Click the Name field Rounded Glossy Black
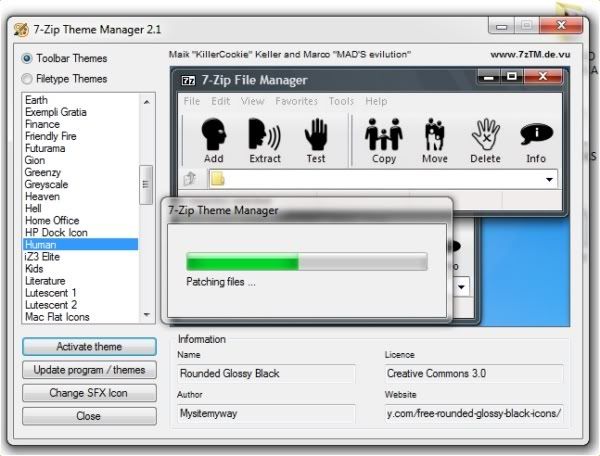This screenshot has width=600, height=456. [266, 373]
